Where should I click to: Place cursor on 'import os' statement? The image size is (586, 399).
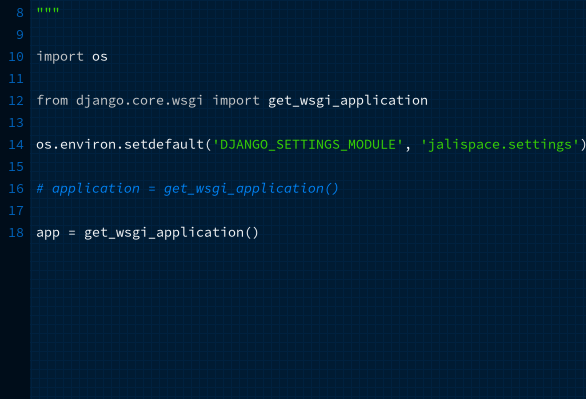click(x=72, y=57)
